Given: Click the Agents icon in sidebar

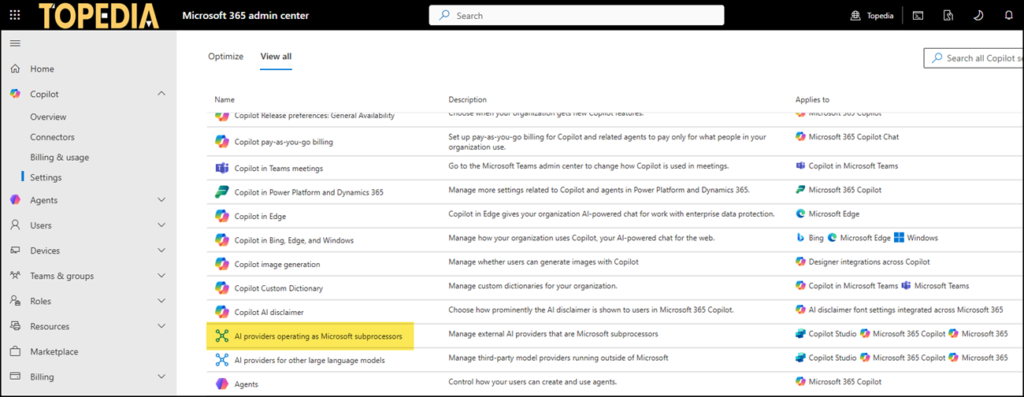Looking at the screenshot, I should point(16,200).
